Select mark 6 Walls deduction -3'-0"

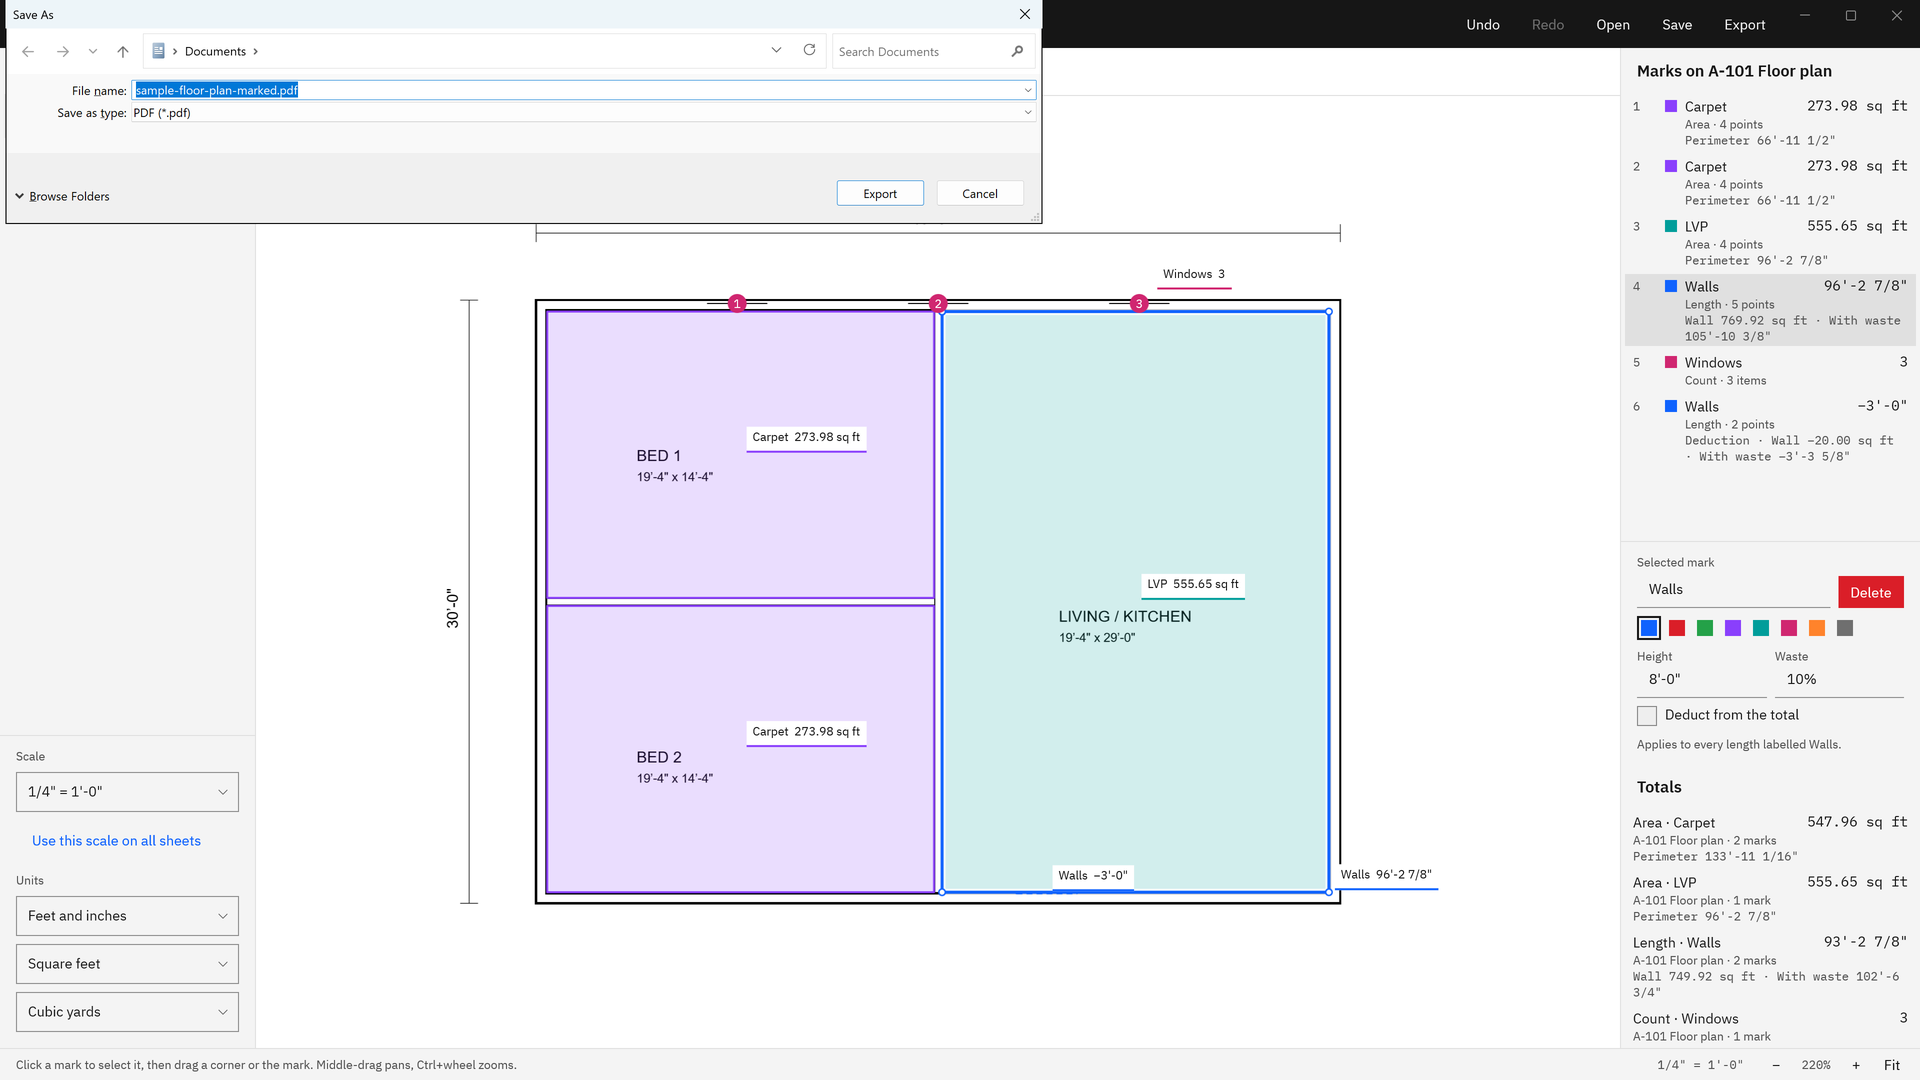pyautogui.click(x=1770, y=431)
